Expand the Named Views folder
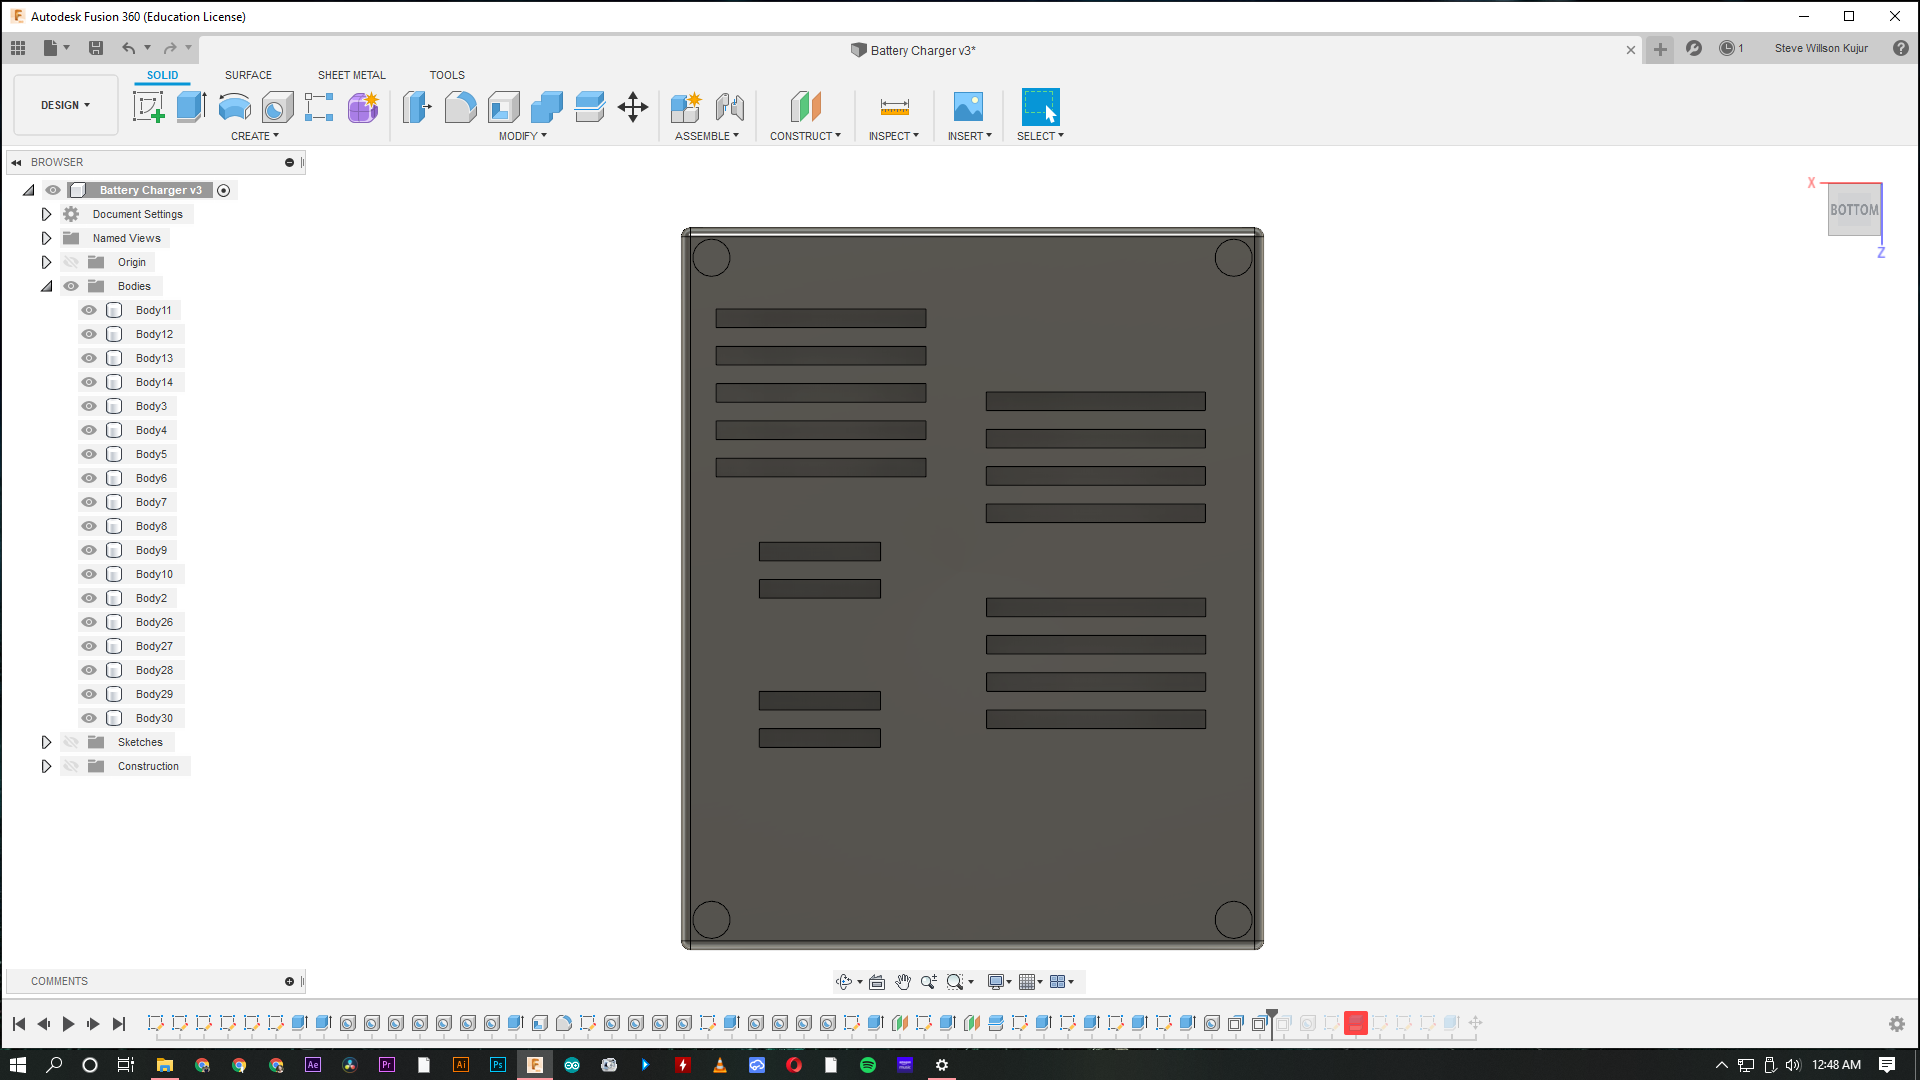This screenshot has height=1080, width=1920. pyautogui.click(x=46, y=238)
